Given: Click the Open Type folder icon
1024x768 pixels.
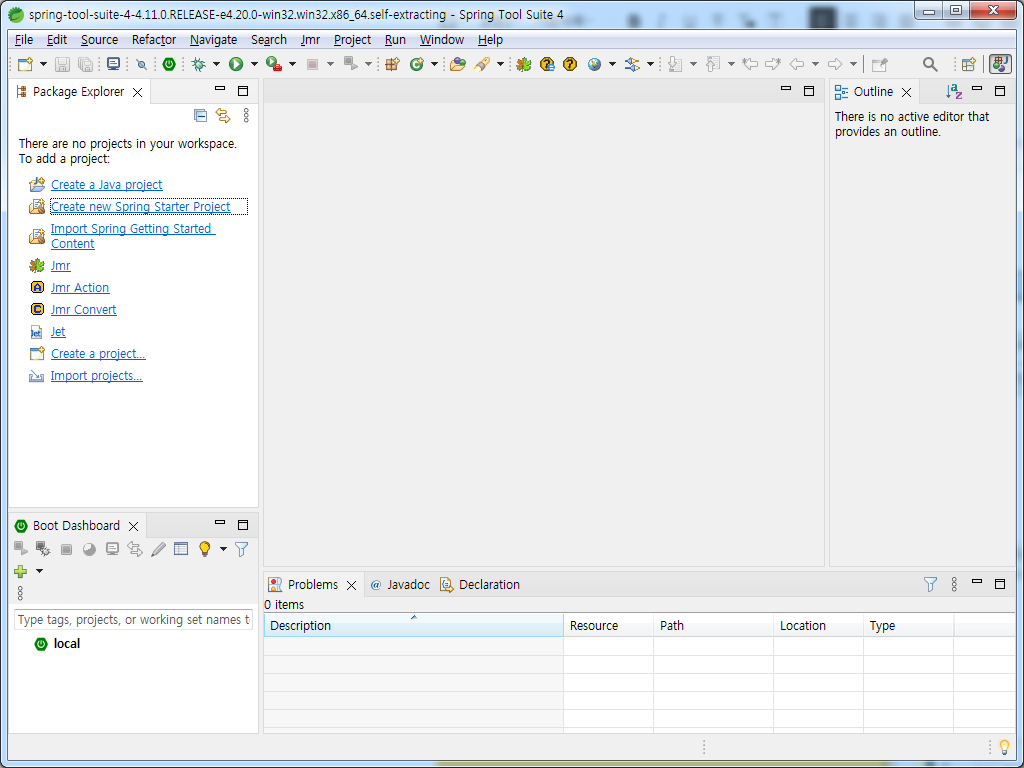Looking at the screenshot, I should click(458, 64).
